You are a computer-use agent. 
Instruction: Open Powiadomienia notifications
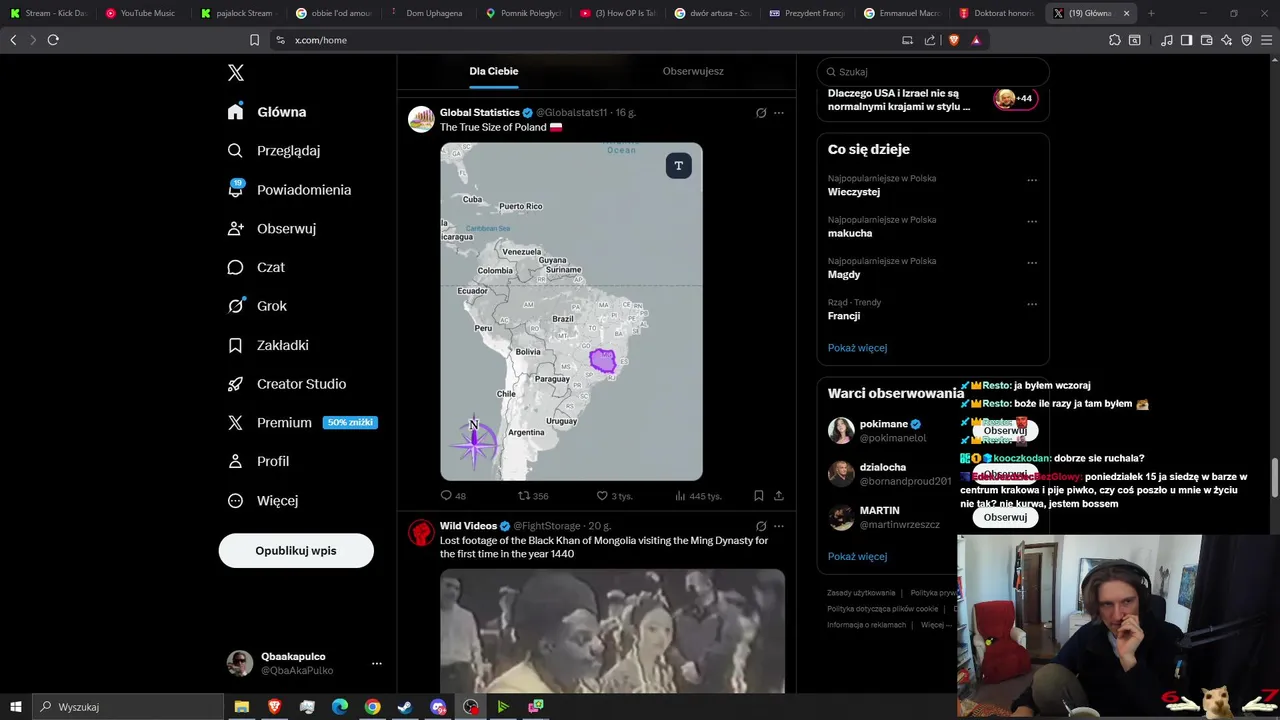point(289,190)
